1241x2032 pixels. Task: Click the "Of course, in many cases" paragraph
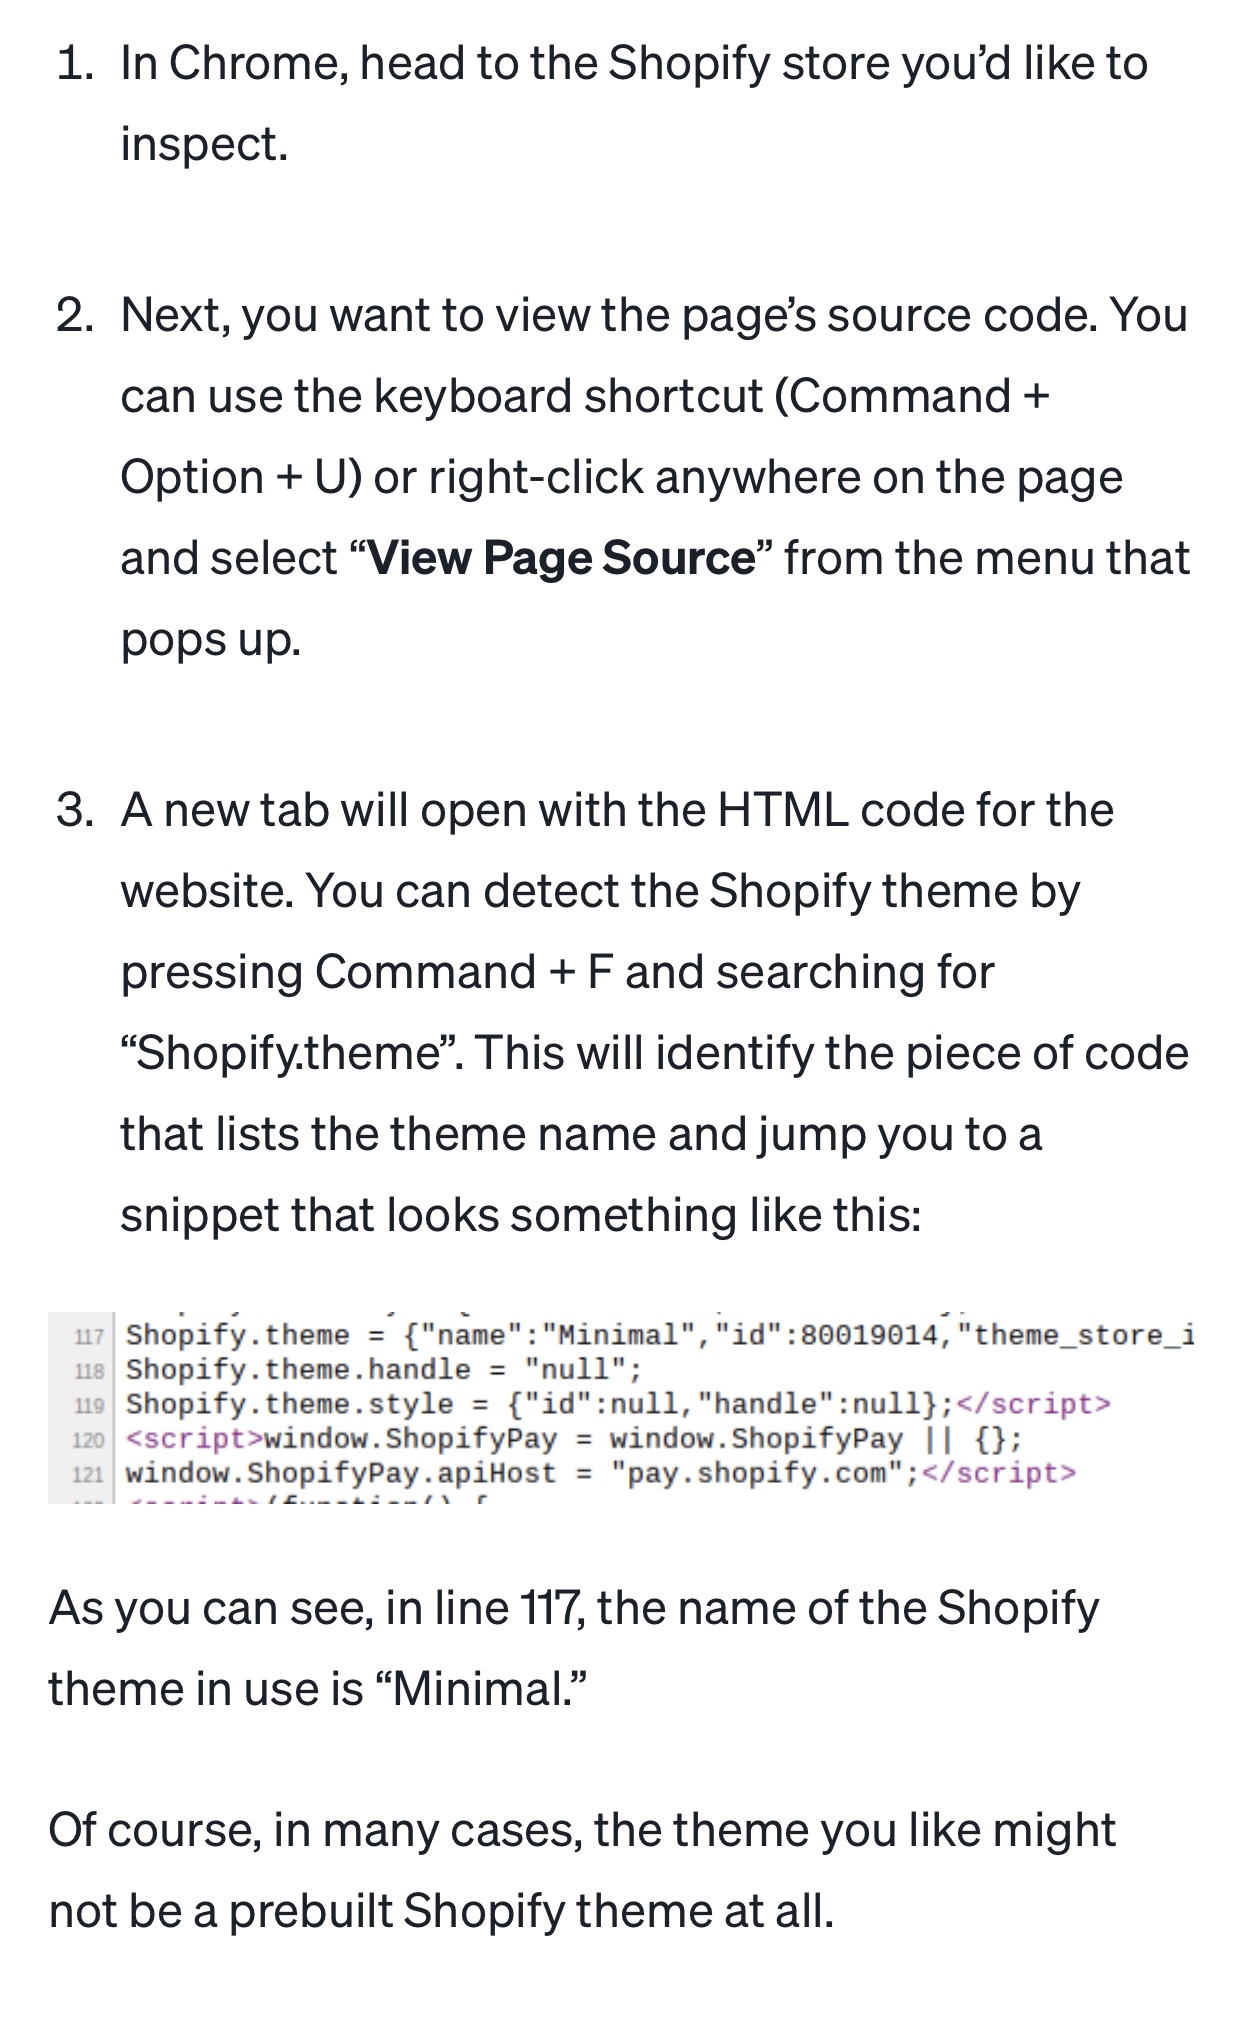[582, 1870]
